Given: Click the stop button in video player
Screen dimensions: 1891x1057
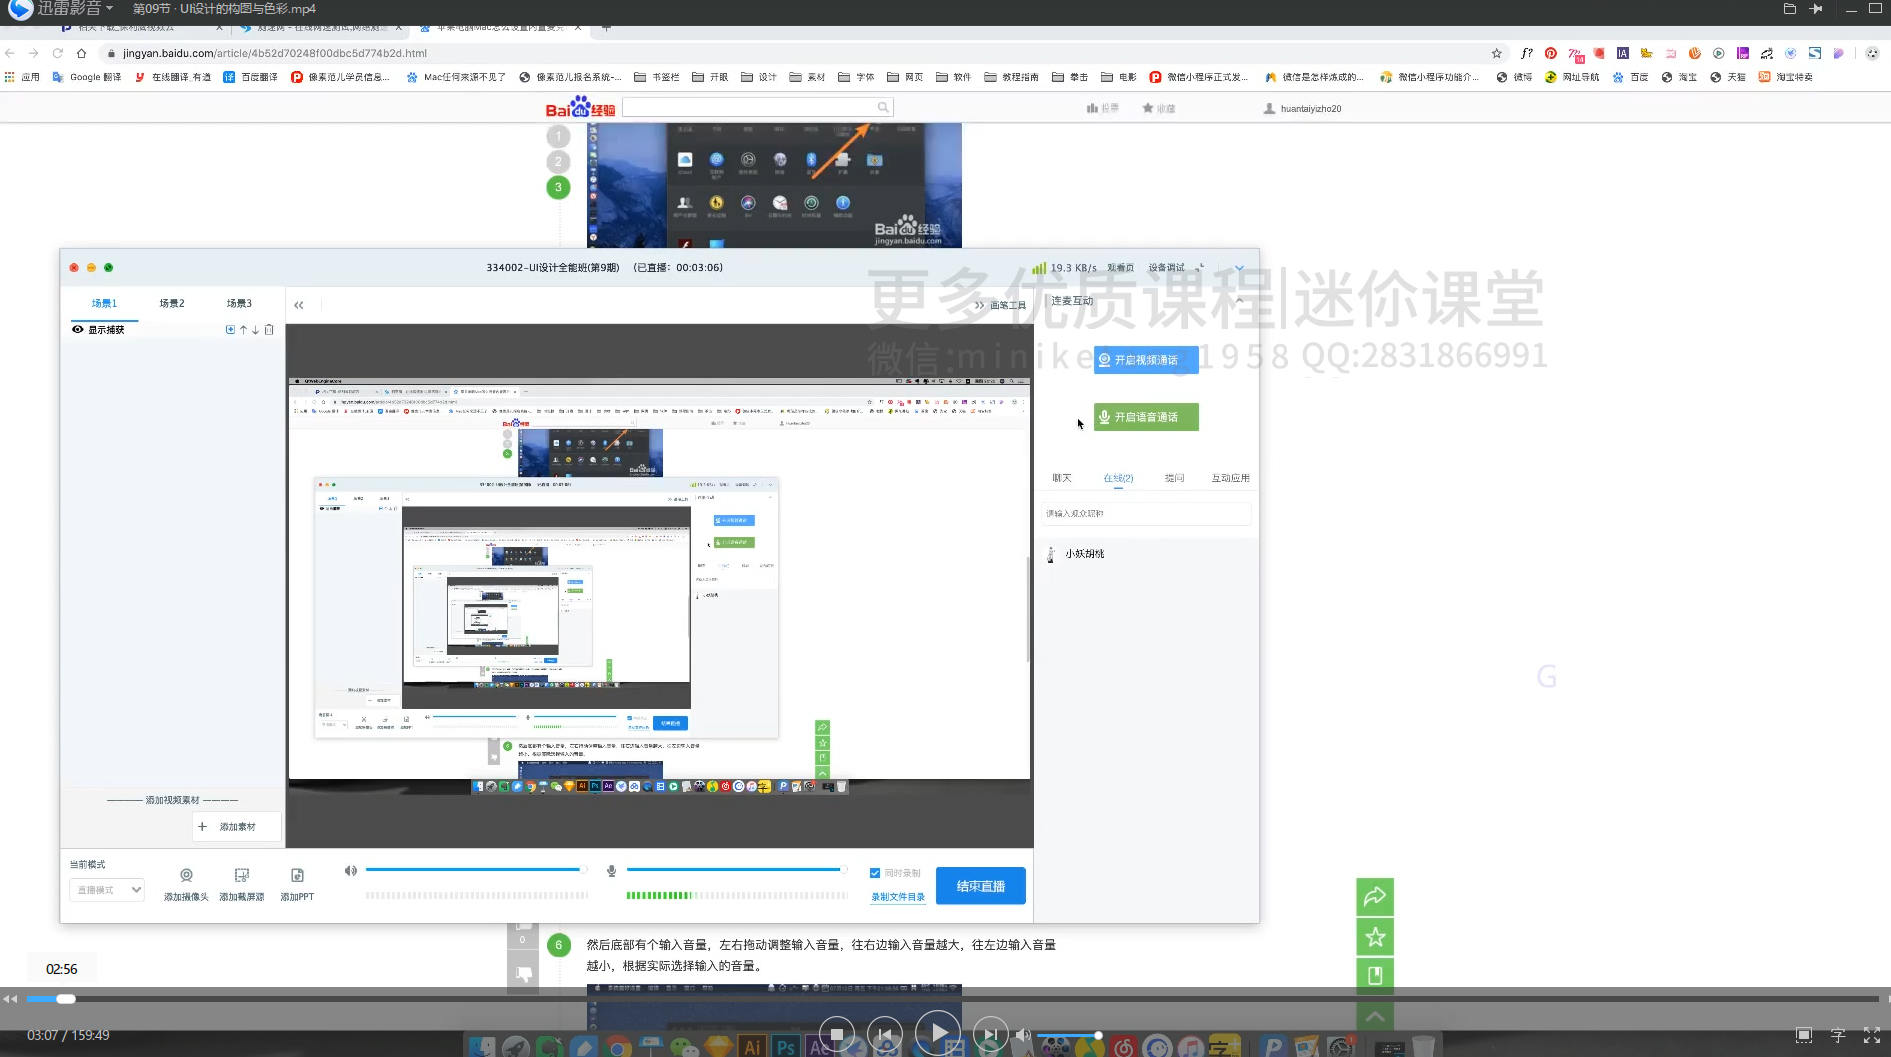Looking at the screenshot, I should click(837, 1034).
